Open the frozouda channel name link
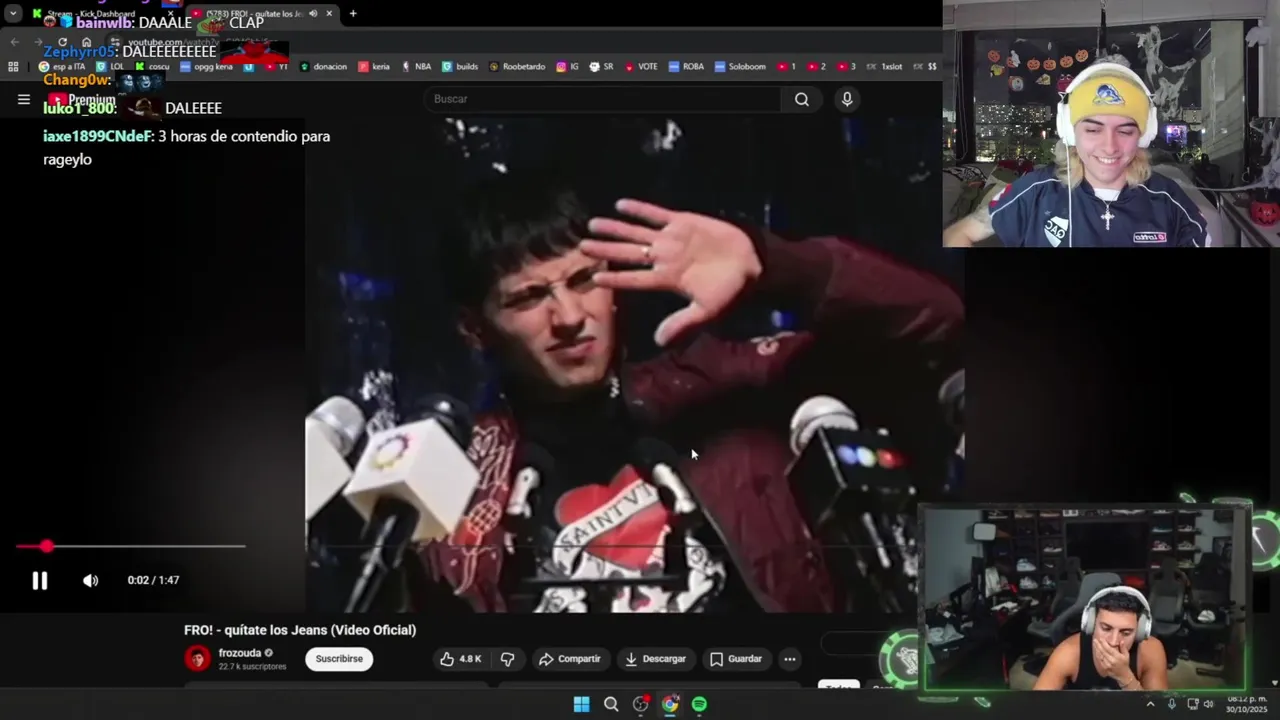The height and width of the screenshot is (720, 1280). [x=239, y=653]
